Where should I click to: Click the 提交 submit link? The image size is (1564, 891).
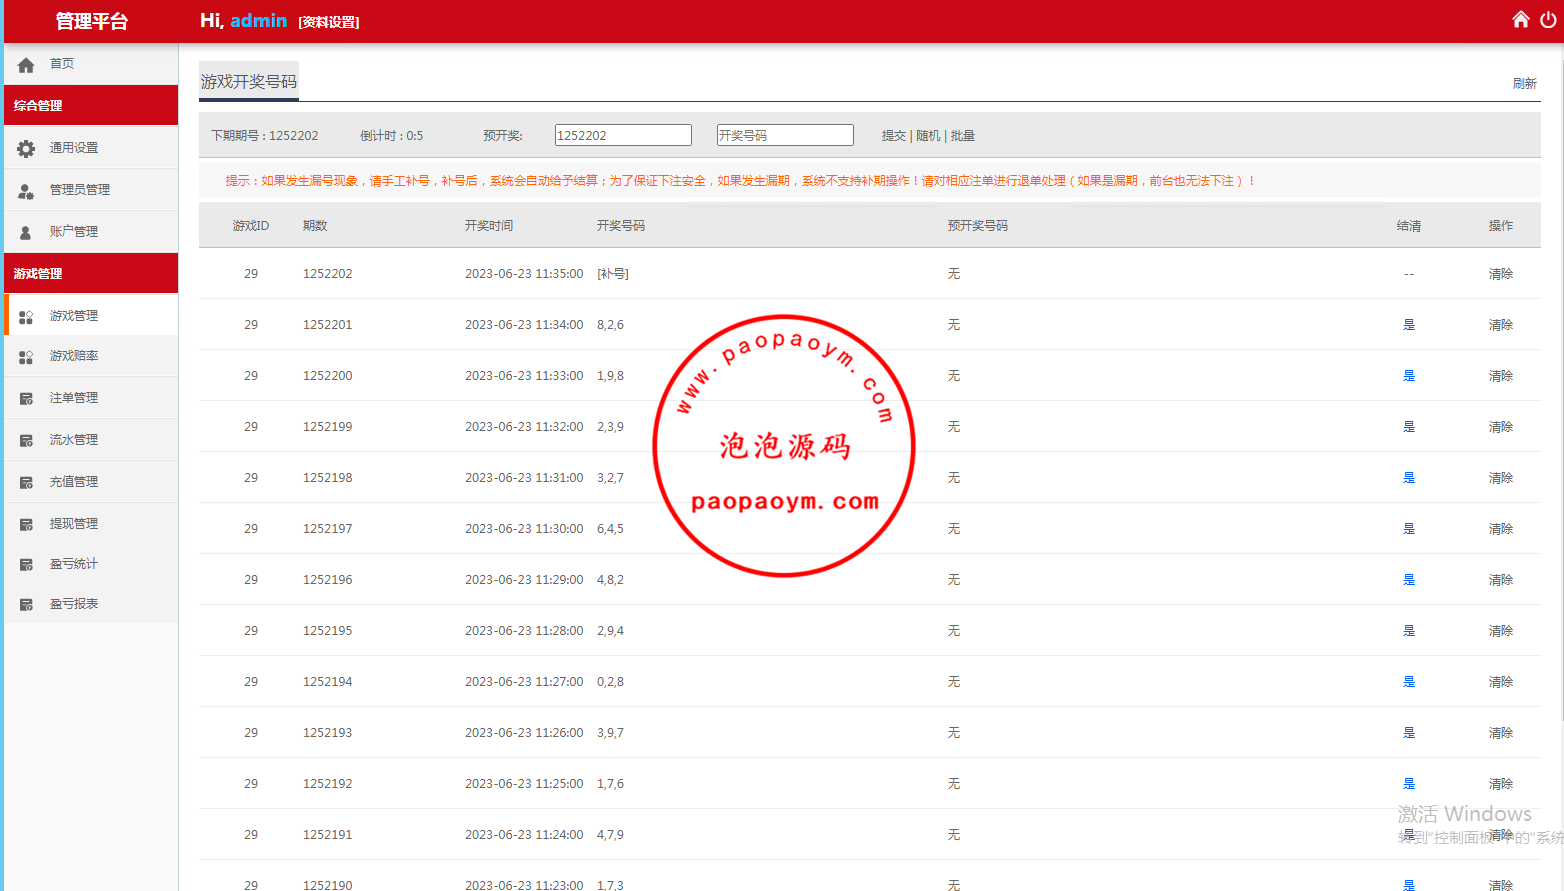pos(893,136)
